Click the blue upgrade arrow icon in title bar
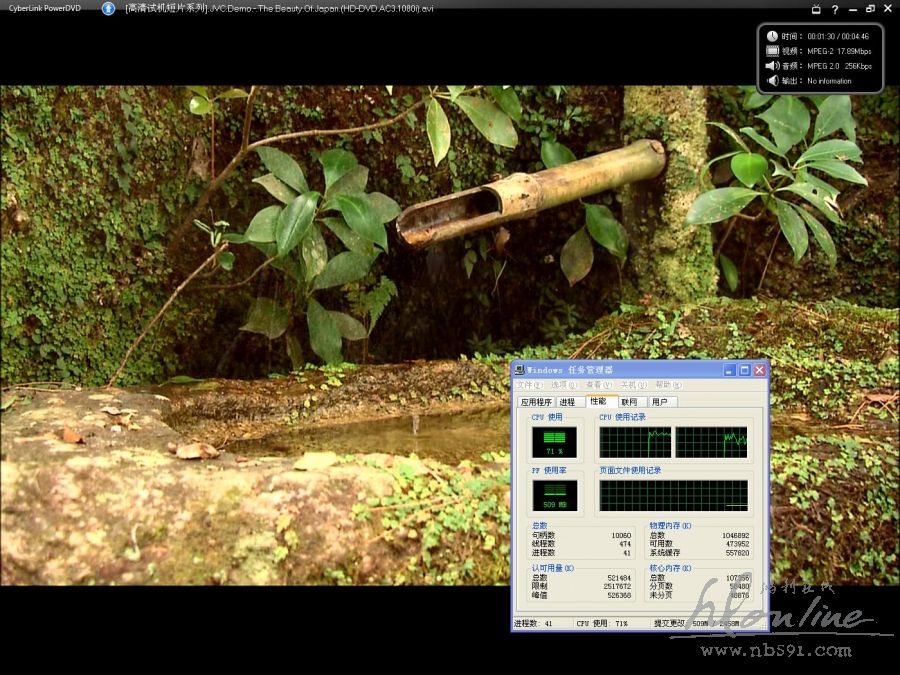This screenshot has width=900, height=675. coord(109,8)
